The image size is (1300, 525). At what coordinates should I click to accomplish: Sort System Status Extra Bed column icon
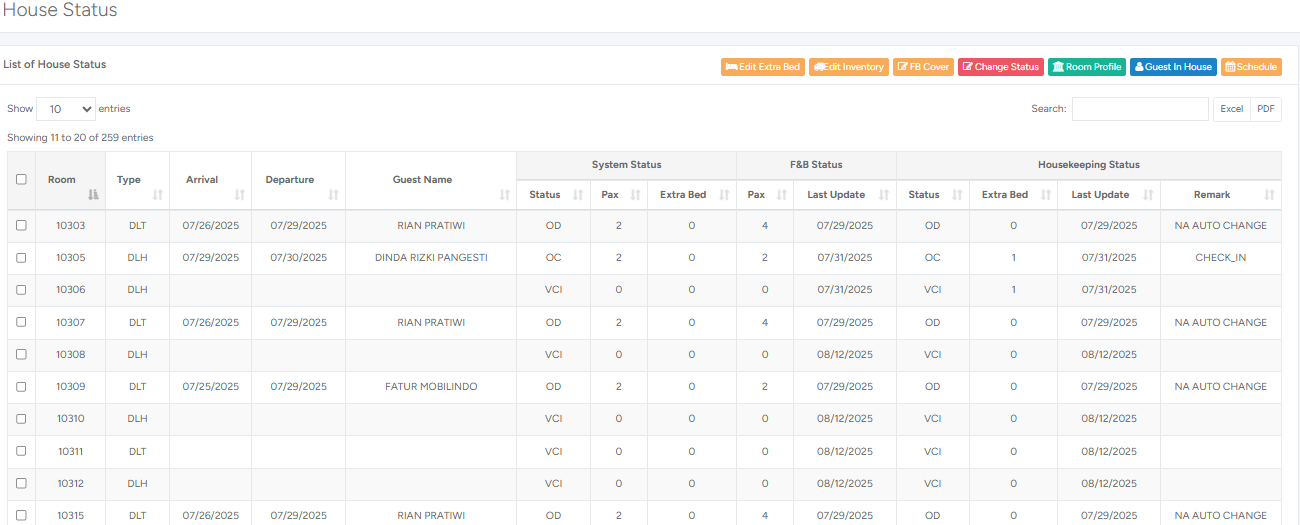724,195
